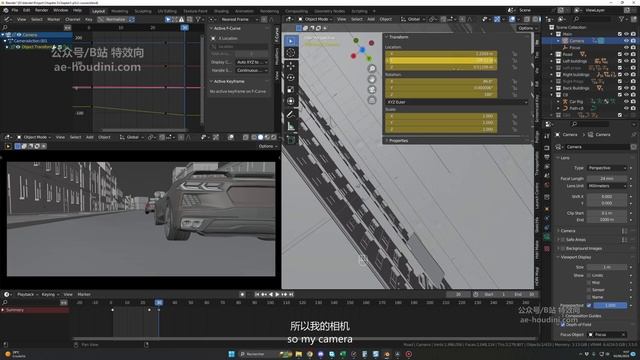Select the Select Box tool in viewport toolbar
The width and height of the screenshot is (640, 360).
pos(291,41)
